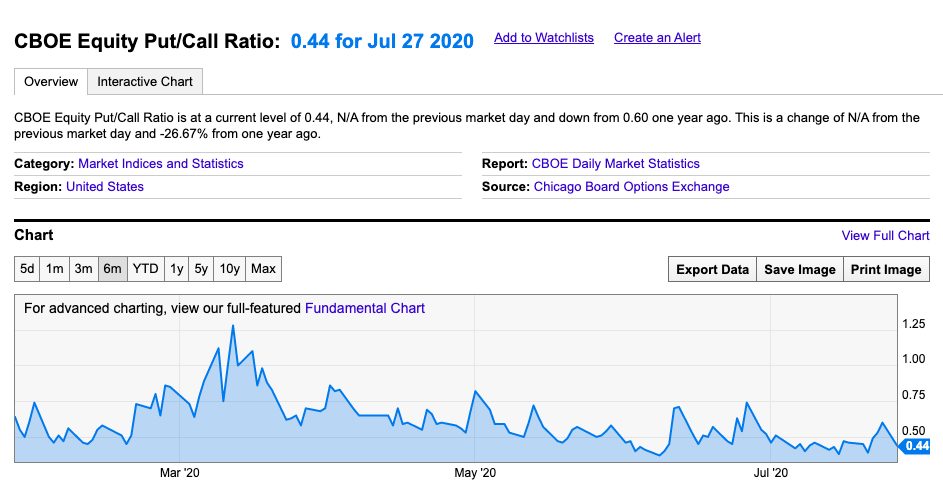
Task: Open Market Indices and Statistics category
Action: tap(161, 164)
